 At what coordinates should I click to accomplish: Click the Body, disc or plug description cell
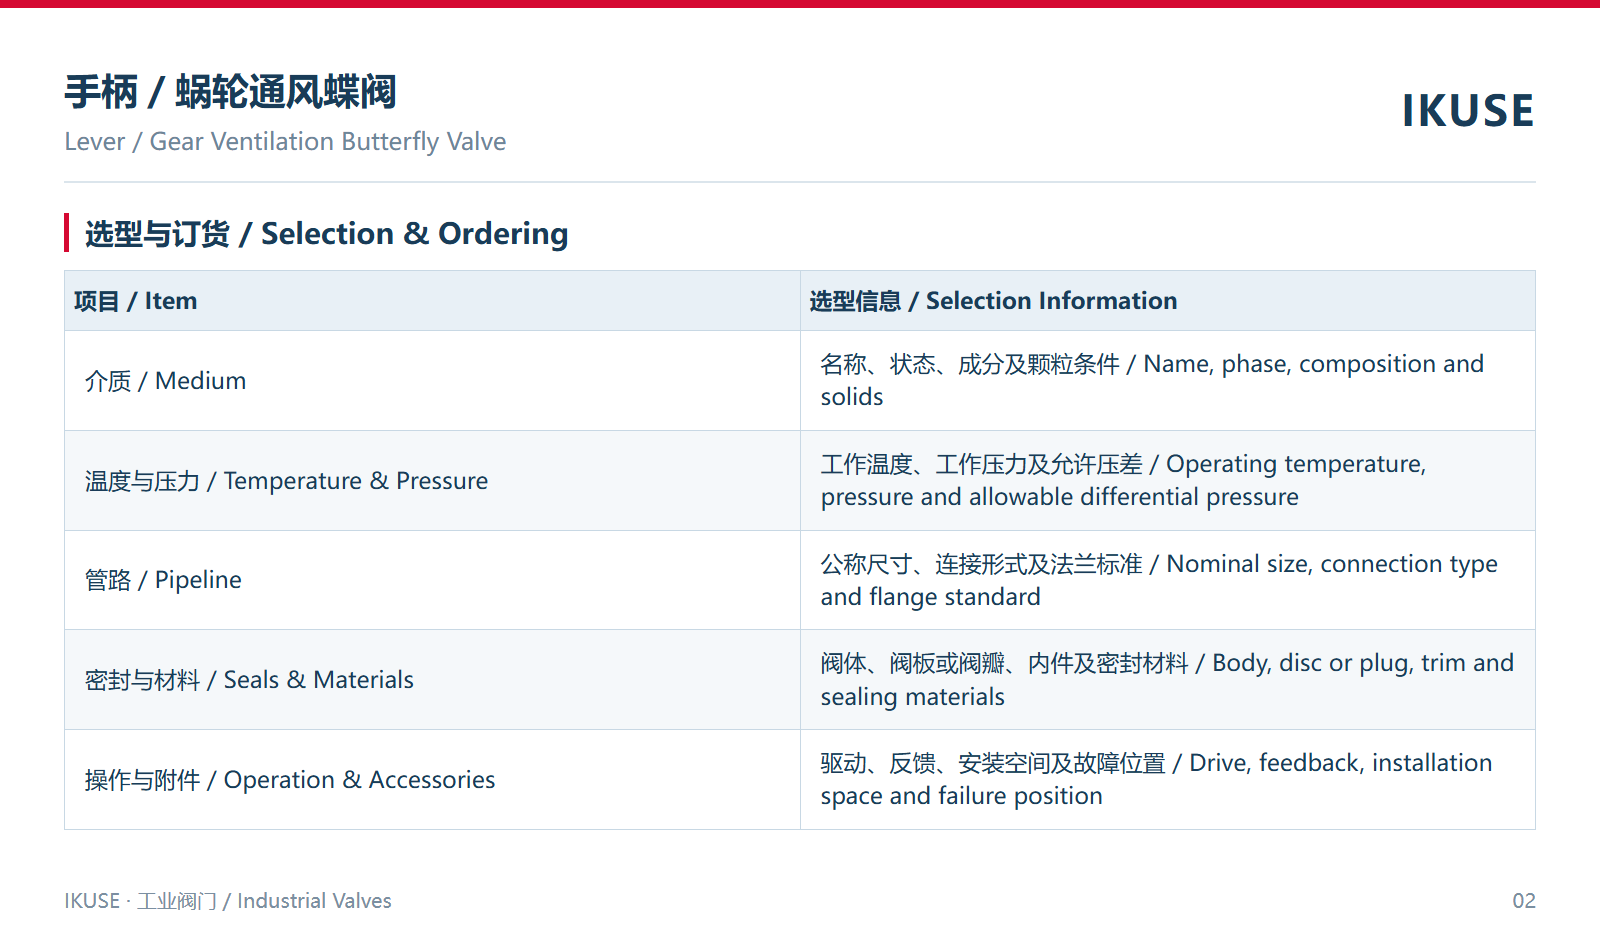coord(1167,680)
